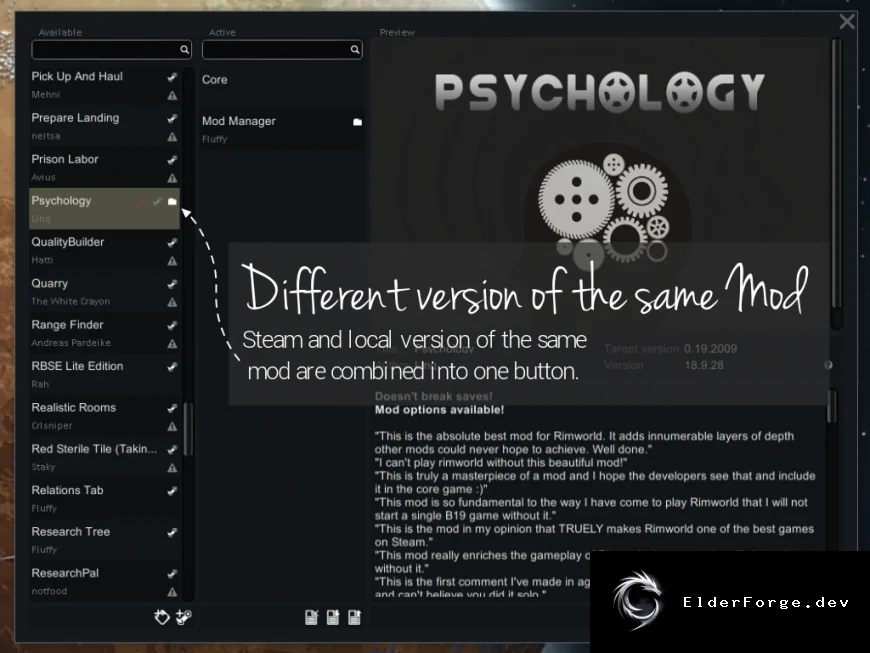Click the folder icon on the Psychology row
This screenshot has height=653, width=870.
click(x=172, y=201)
